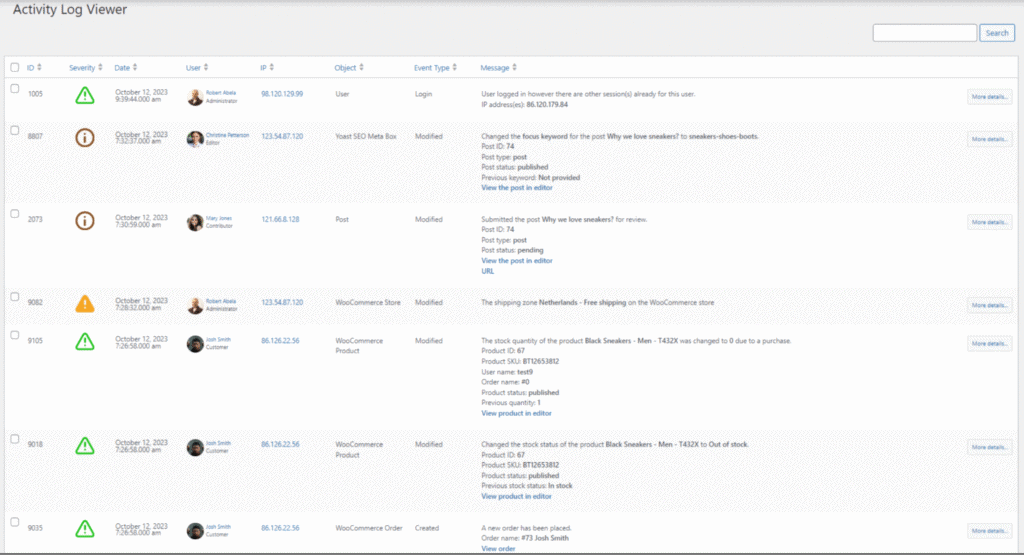
Task: Click the green warning icon for event 1005
Action: 85,96
